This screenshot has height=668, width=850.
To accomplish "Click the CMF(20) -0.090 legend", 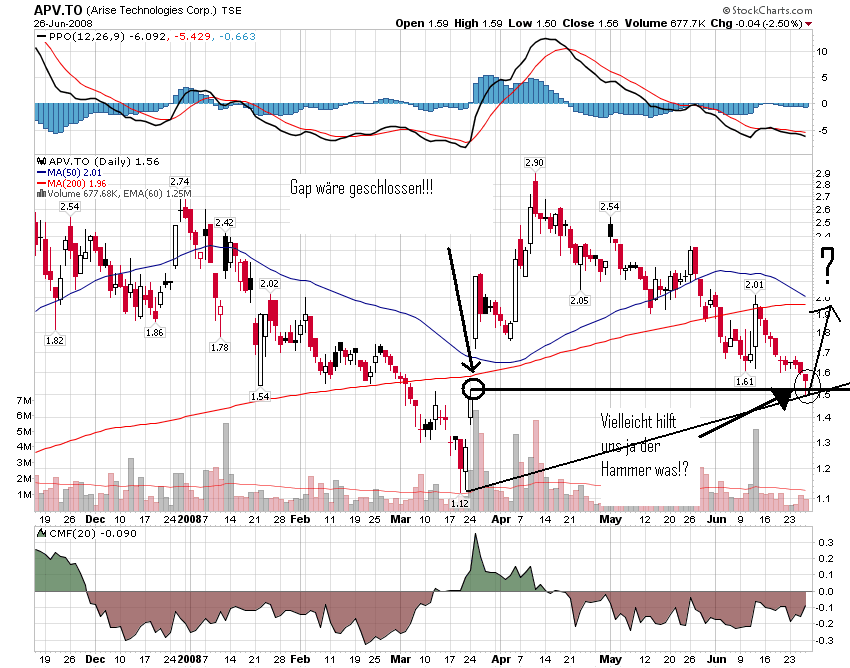I will point(93,534).
